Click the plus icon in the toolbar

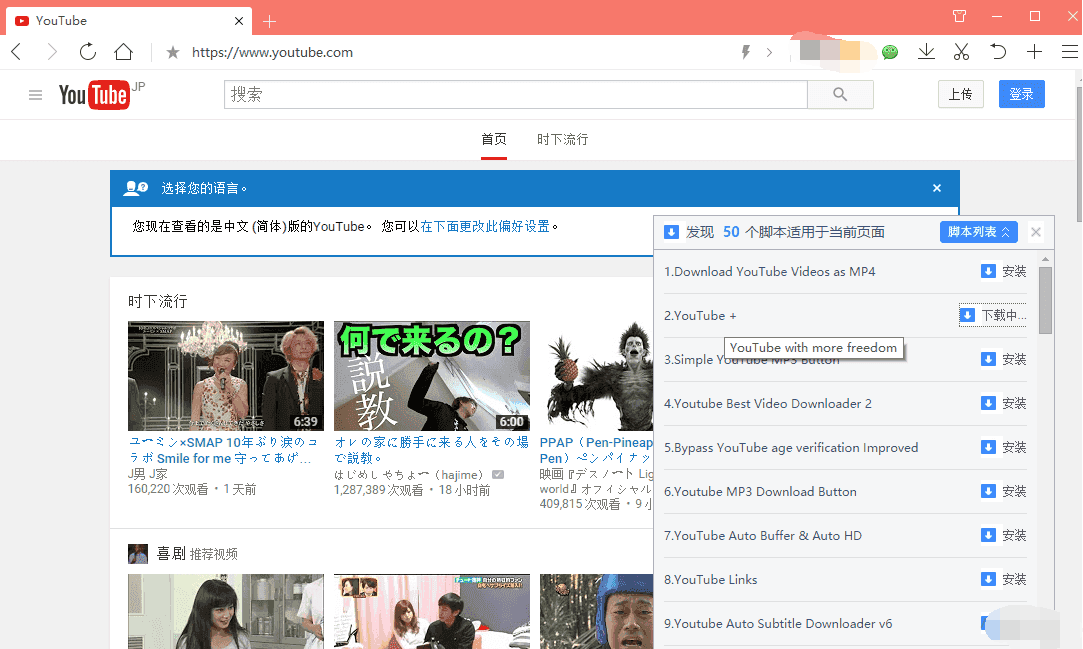pyautogui.click(x=1034, y=52)
